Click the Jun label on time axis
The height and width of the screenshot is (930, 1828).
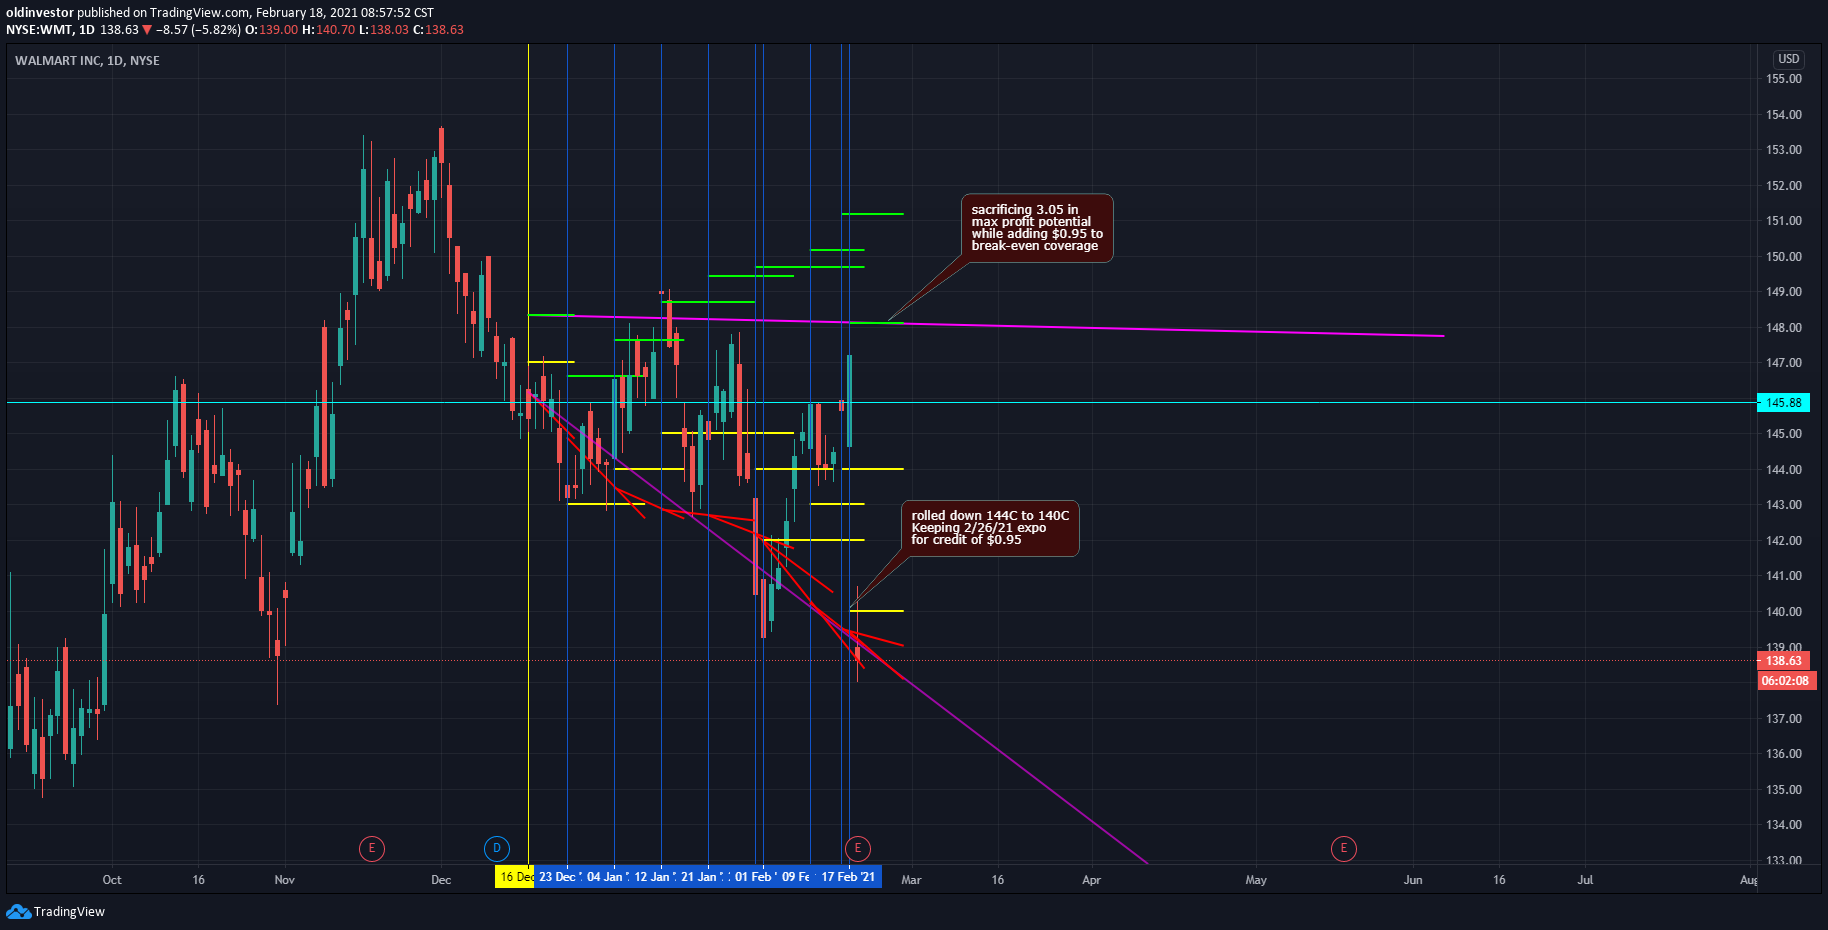click(x=1413, y=880)
